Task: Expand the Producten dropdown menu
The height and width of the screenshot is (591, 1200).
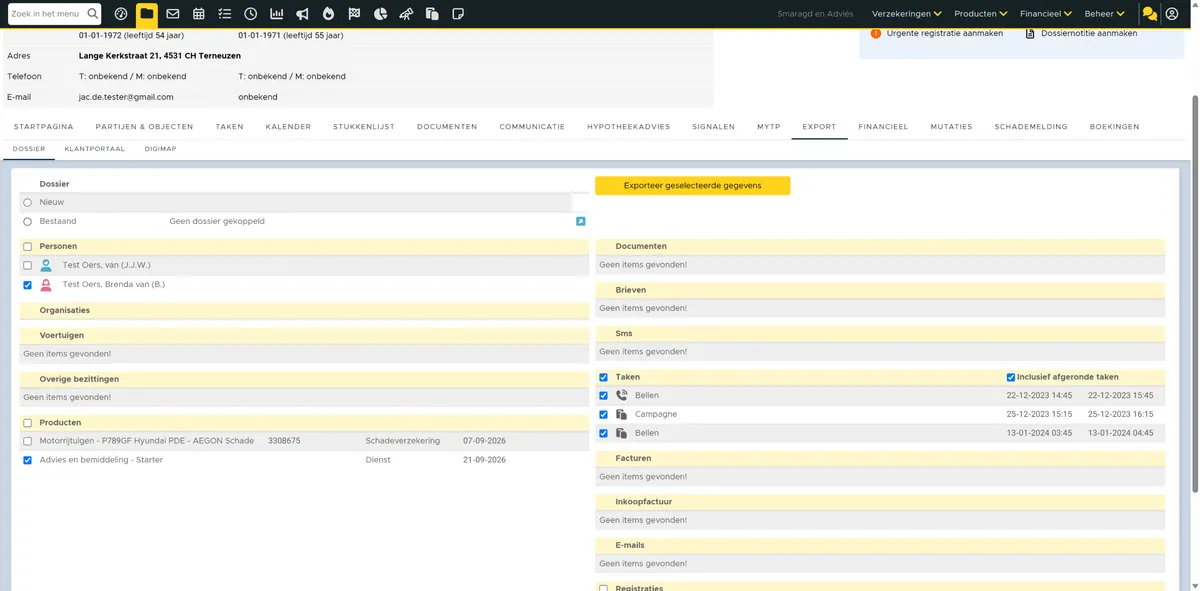Action: tap(981, 14)
